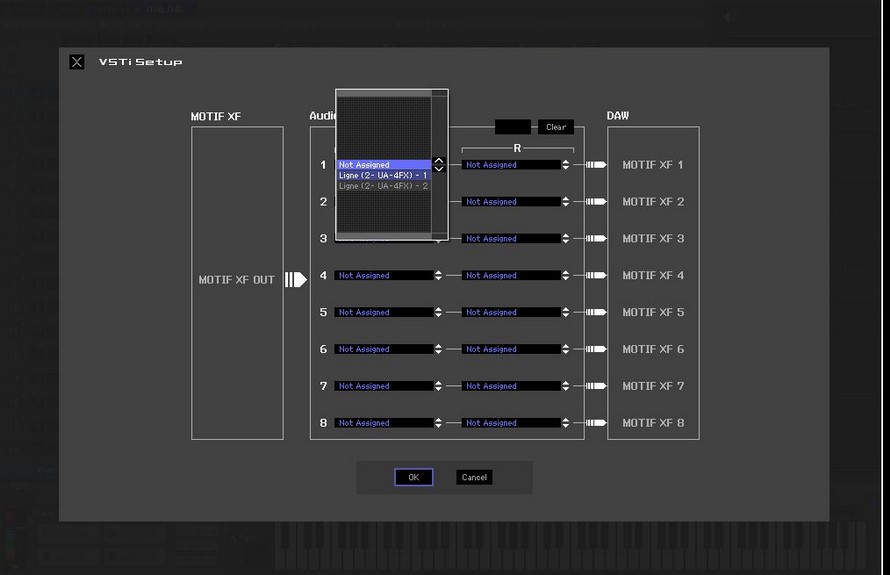Viewport: 890px width, 575px height.
Task: Expand row 8 right channel dropdown
Action: pos(566,423)
